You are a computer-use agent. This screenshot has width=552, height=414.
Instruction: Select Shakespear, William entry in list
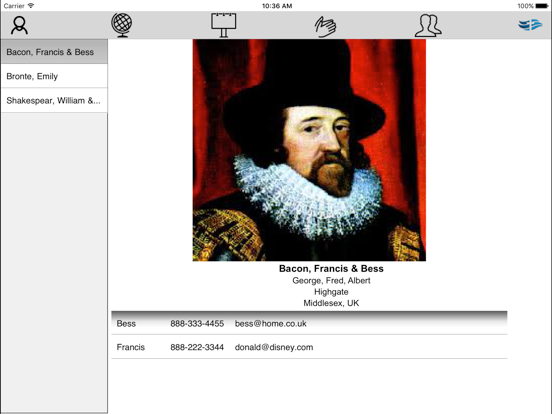tap(54, 101)
